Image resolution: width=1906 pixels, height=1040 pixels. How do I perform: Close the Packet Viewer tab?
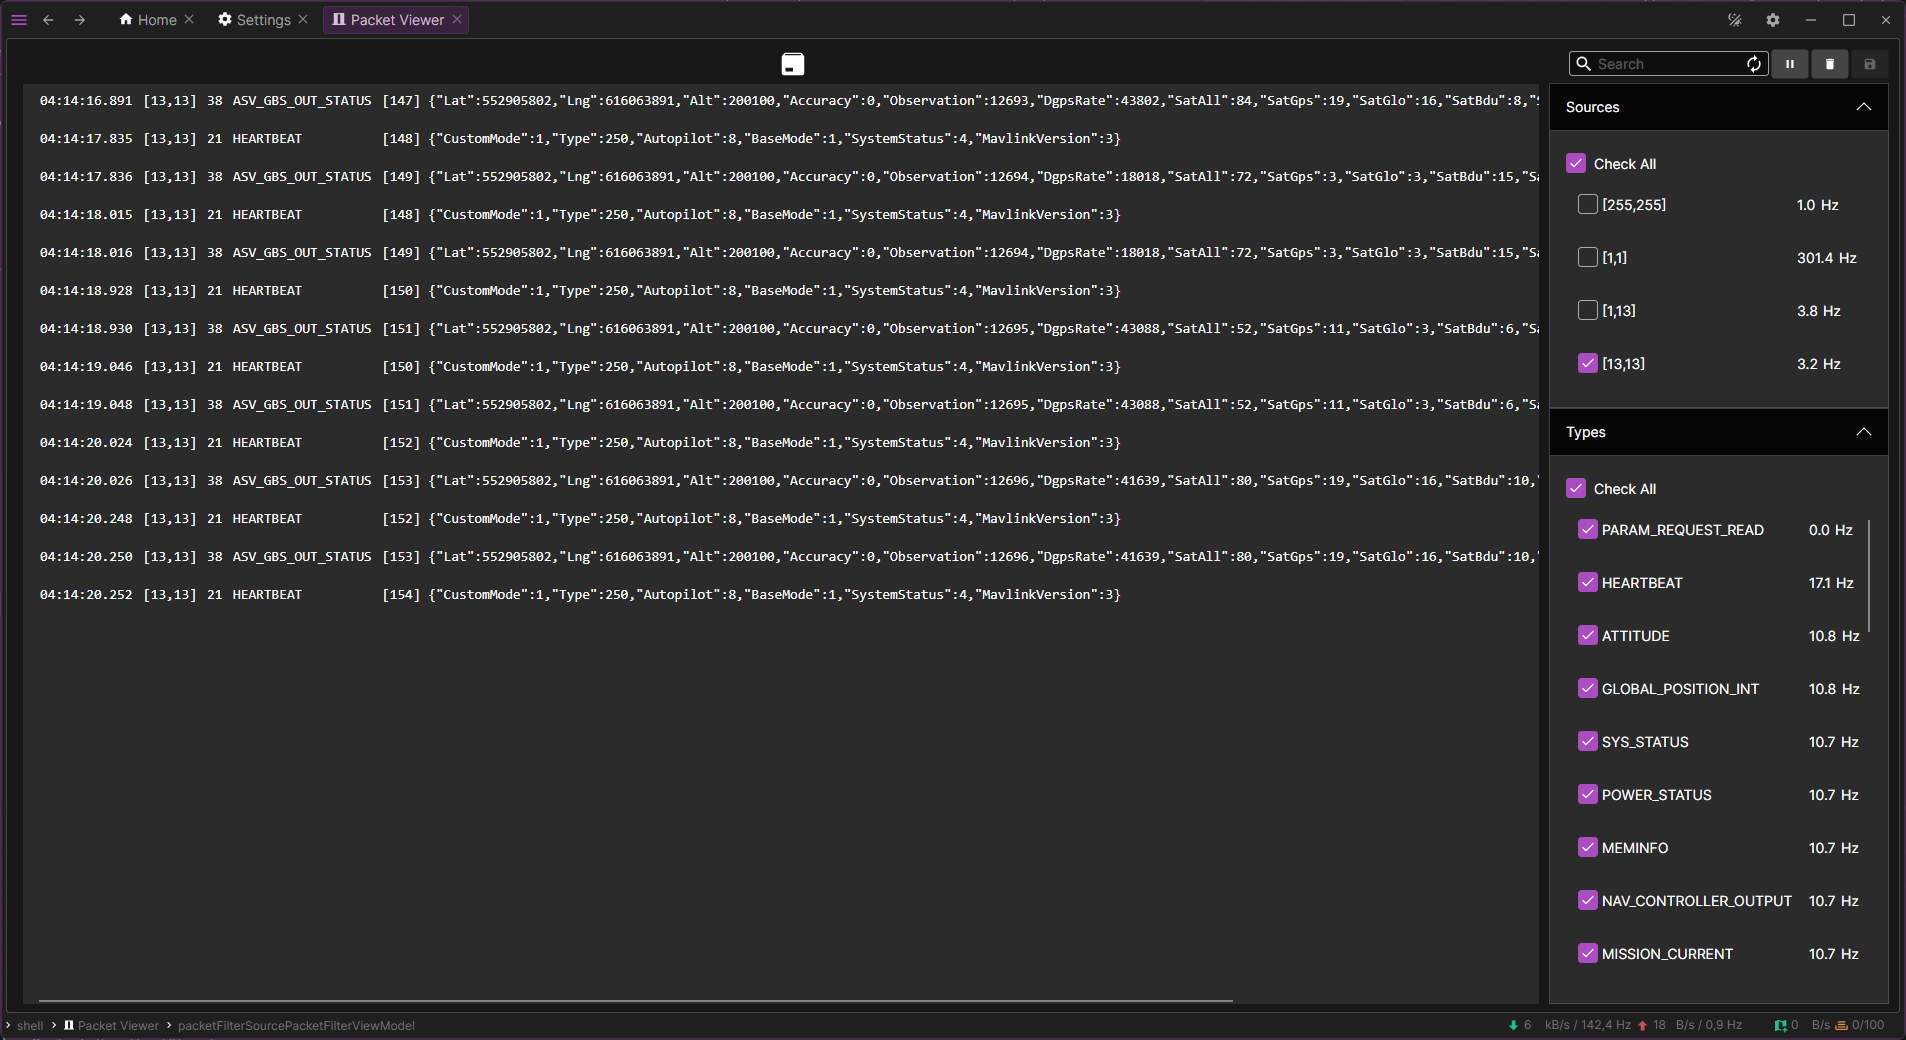click(x=457, y=19)
